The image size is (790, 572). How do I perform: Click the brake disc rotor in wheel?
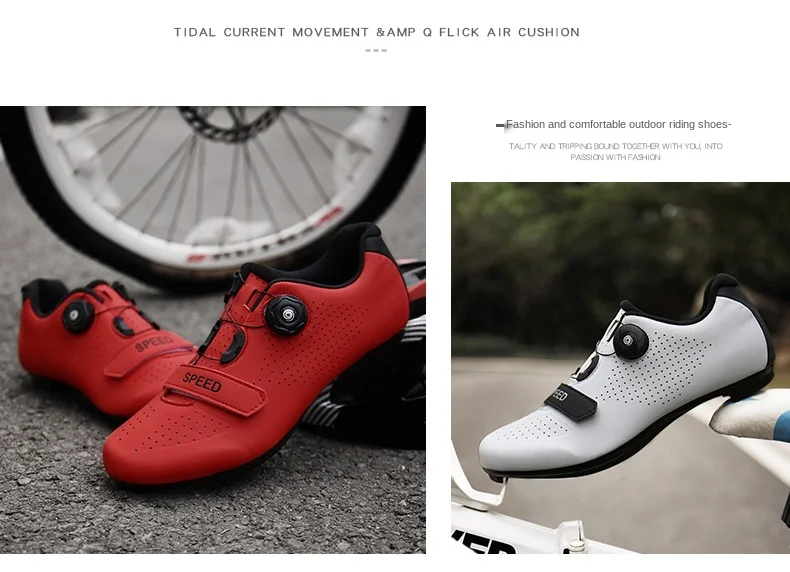pos(231,121)
